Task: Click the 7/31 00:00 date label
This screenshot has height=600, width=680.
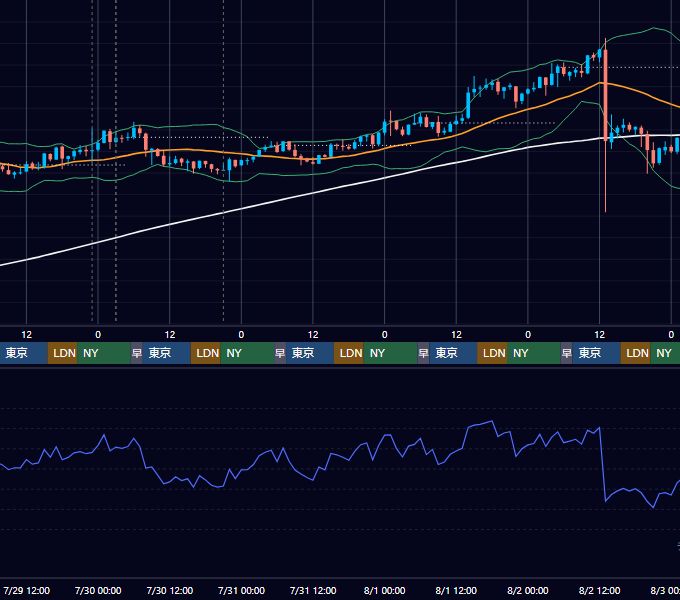Action: 241,590
